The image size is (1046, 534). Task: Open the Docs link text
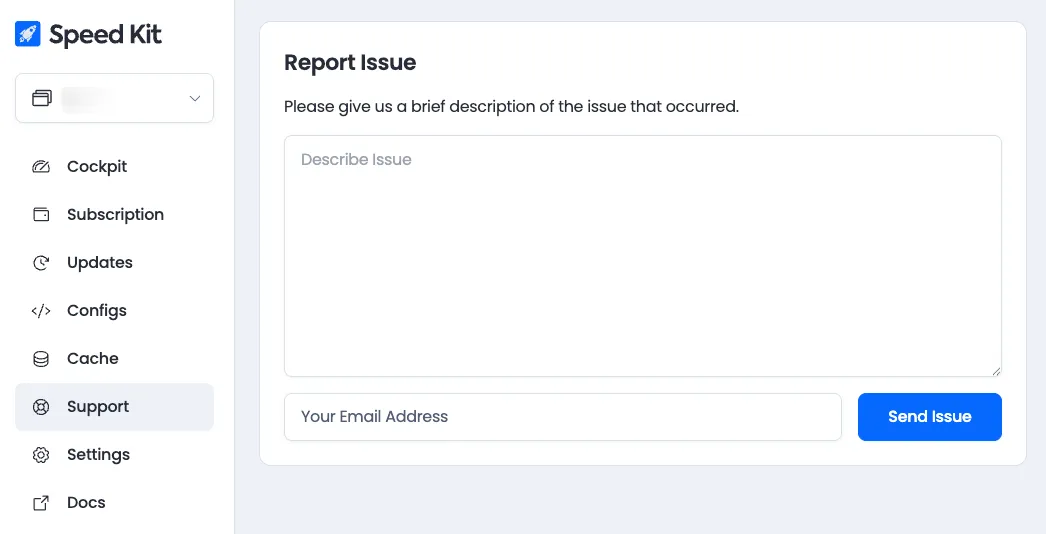click(86, 503)
